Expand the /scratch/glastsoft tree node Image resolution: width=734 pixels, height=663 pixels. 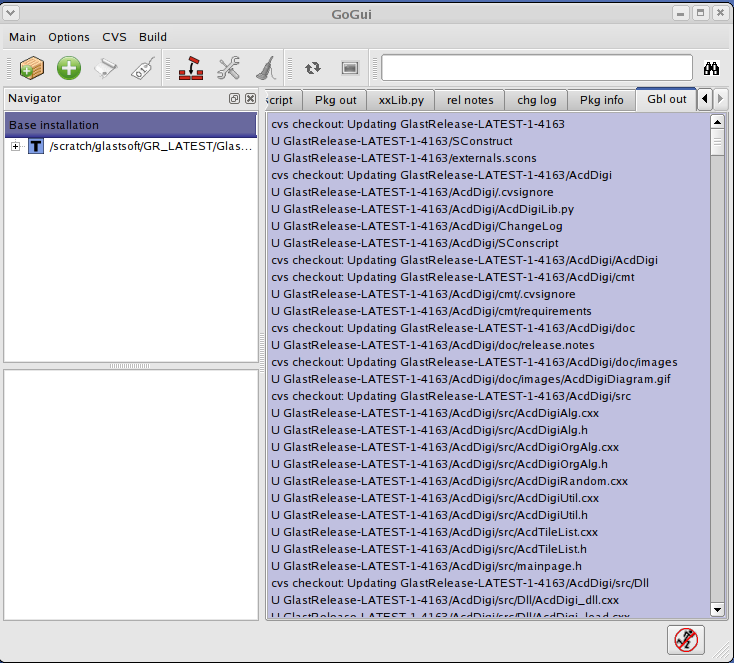[15, 147]
